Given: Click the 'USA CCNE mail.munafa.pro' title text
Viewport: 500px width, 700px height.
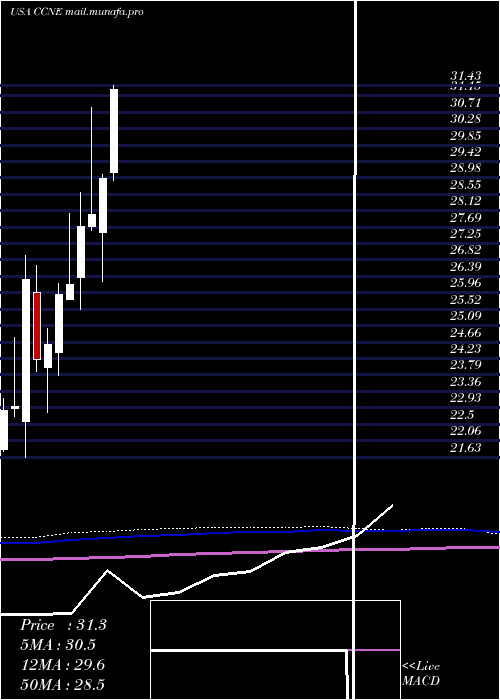Looking at the screenshot, I should point(77,12).
